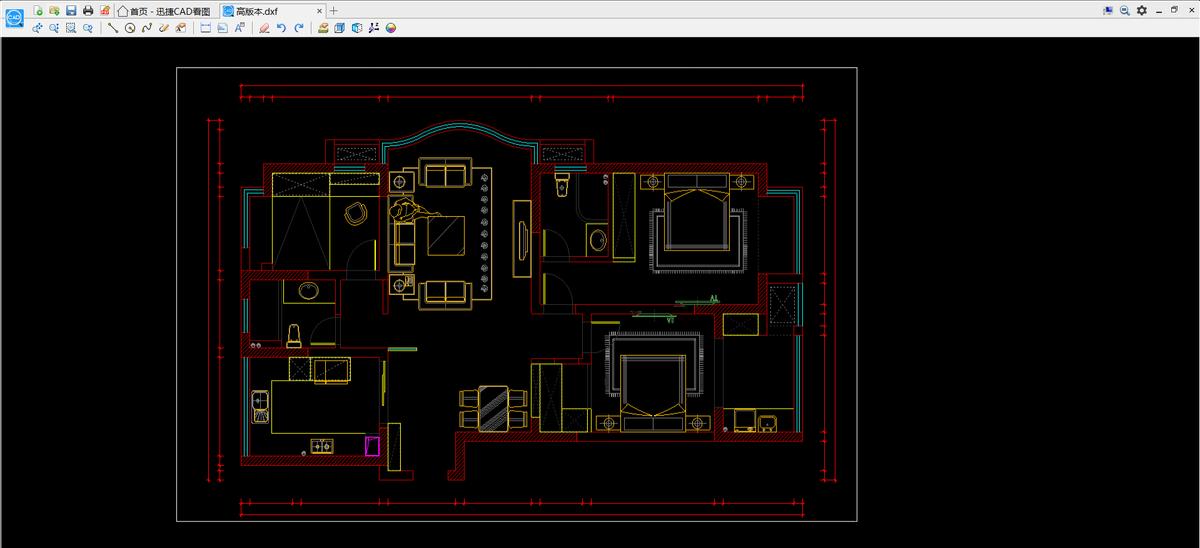This screenshot has height=548, width=1200.
Task: Add a new tab with plus button
Action: tap(334, 10)
